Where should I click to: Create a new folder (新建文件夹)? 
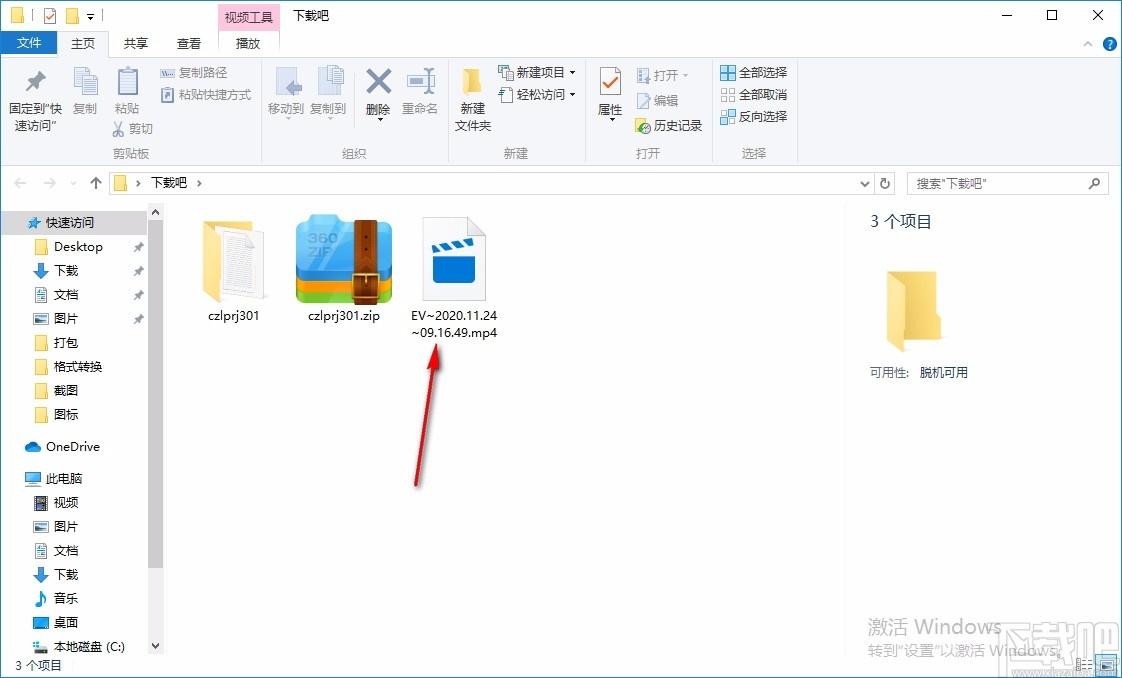click(x=472, y=98)
